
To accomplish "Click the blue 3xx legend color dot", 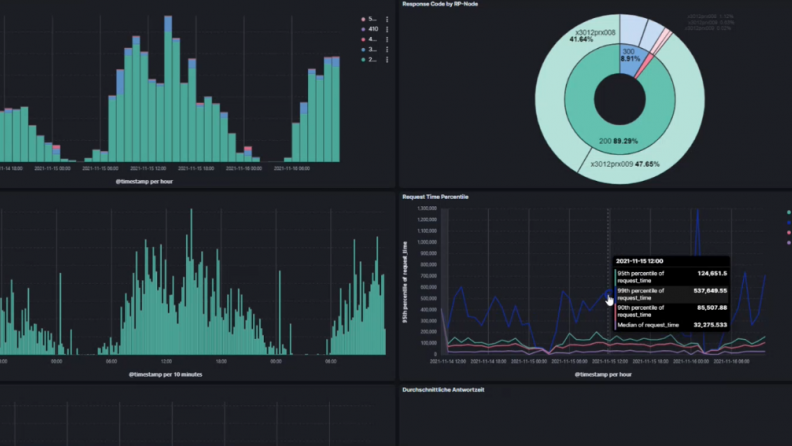I will pyautogui.click(x=363, y=49).
